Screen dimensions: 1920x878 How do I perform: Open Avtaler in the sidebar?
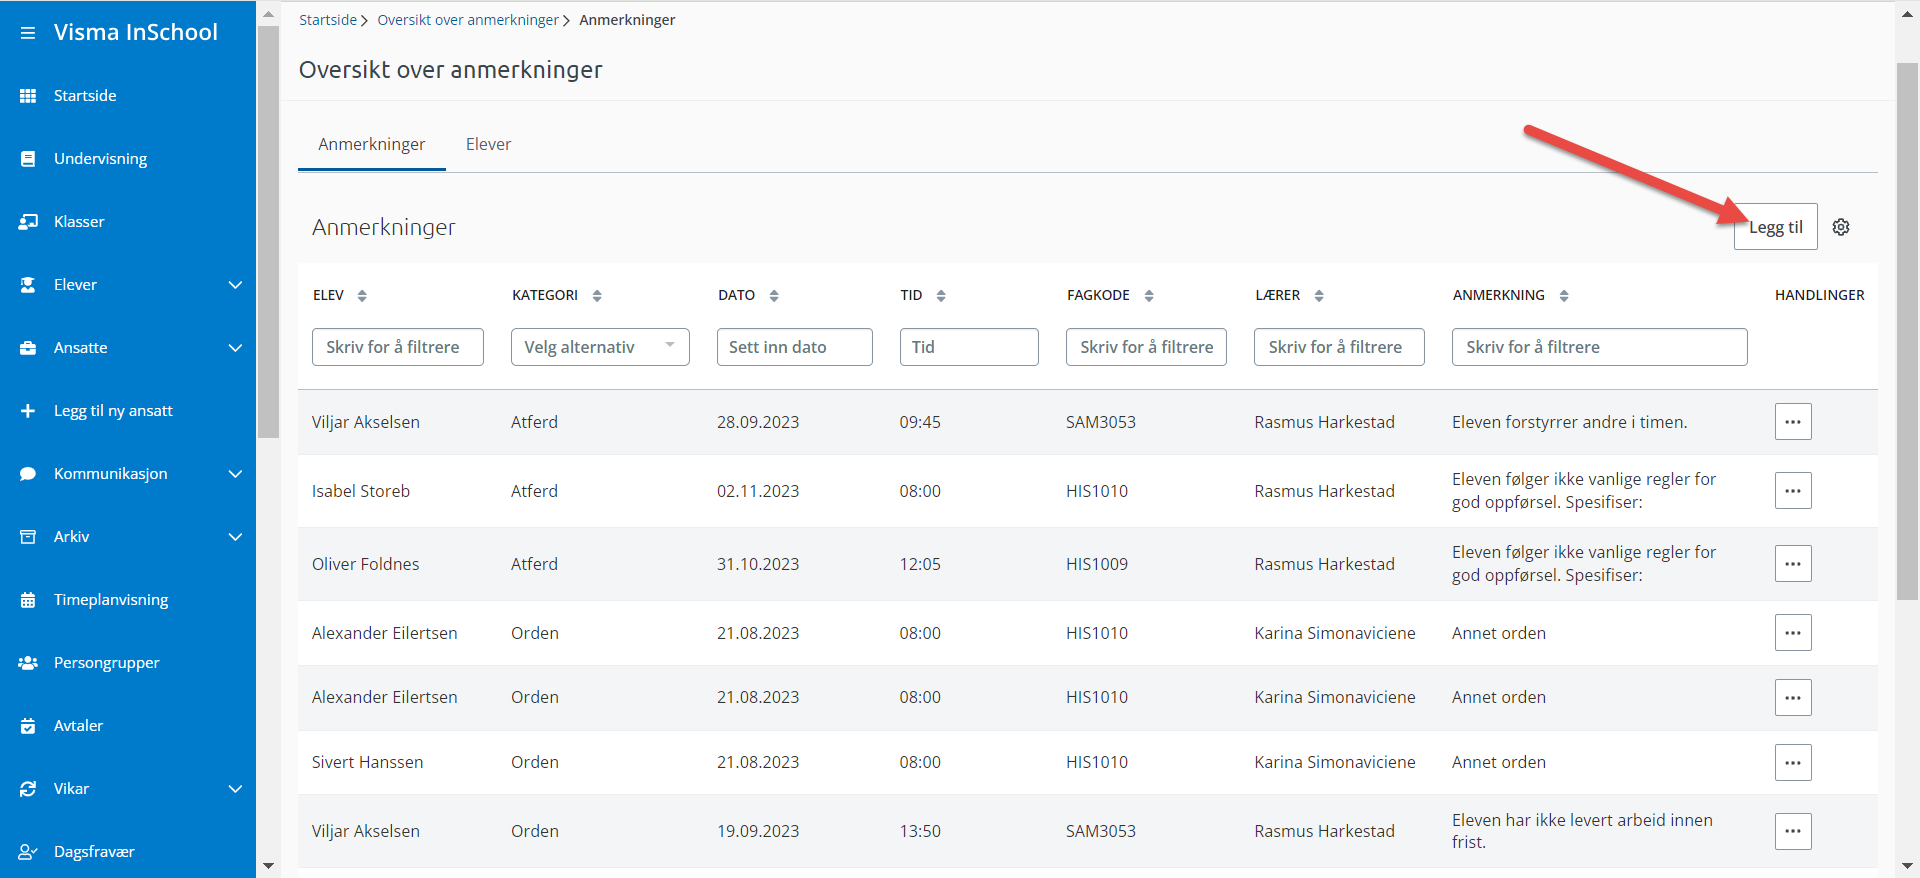coord(78,726)
